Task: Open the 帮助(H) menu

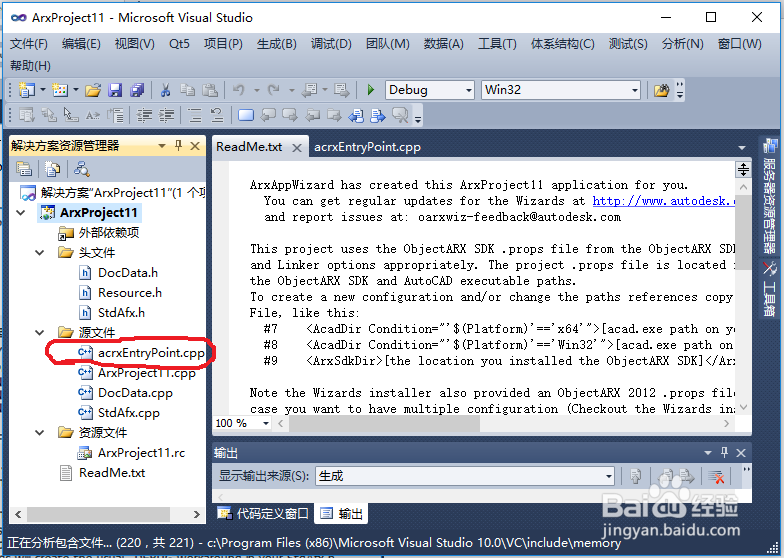Action: 30,66
